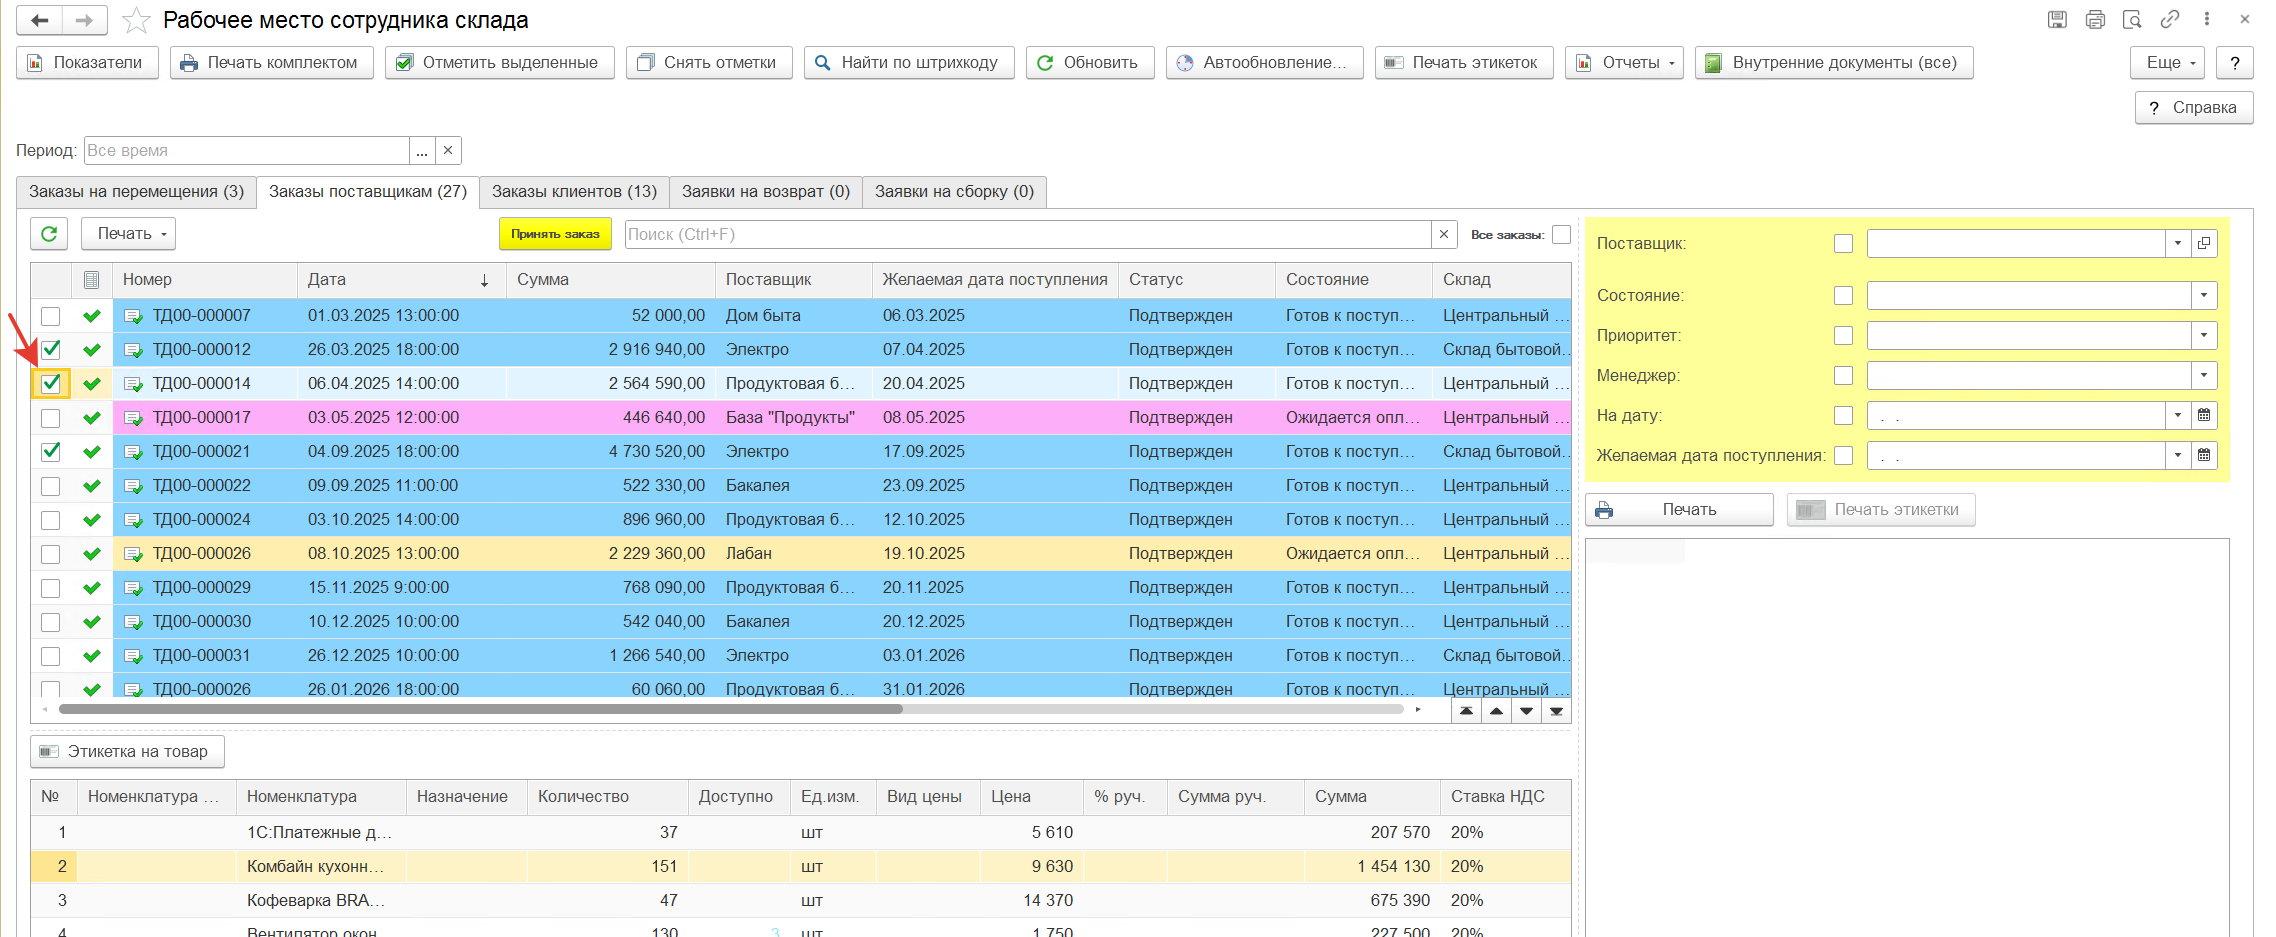Click the Найти по штрихкоду button
This screenshot has height=937, width=2276.
click(x=909, y=63)
